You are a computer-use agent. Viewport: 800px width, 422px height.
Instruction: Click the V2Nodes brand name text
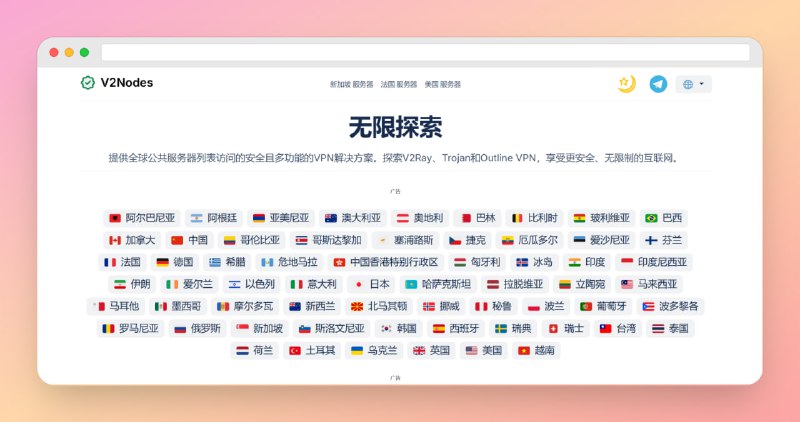127,83
